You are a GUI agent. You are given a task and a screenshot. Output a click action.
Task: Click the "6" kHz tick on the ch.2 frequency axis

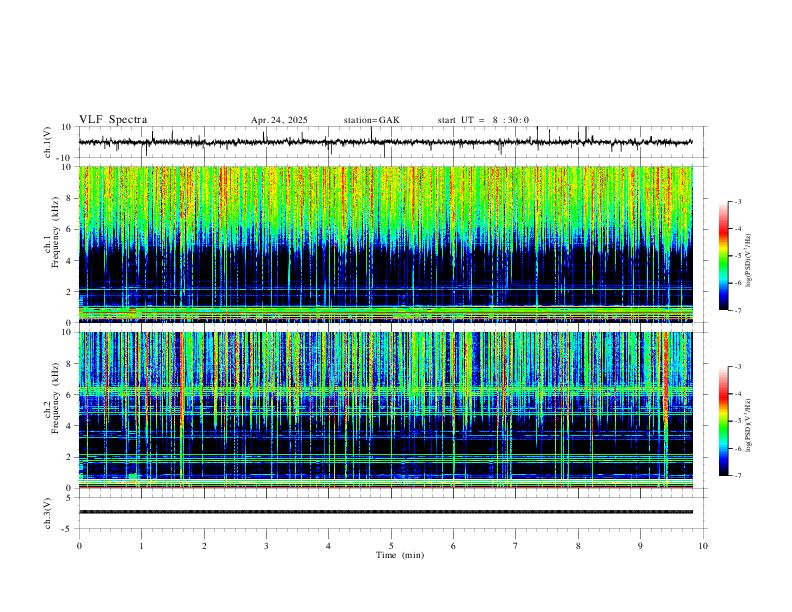[70, 395]
